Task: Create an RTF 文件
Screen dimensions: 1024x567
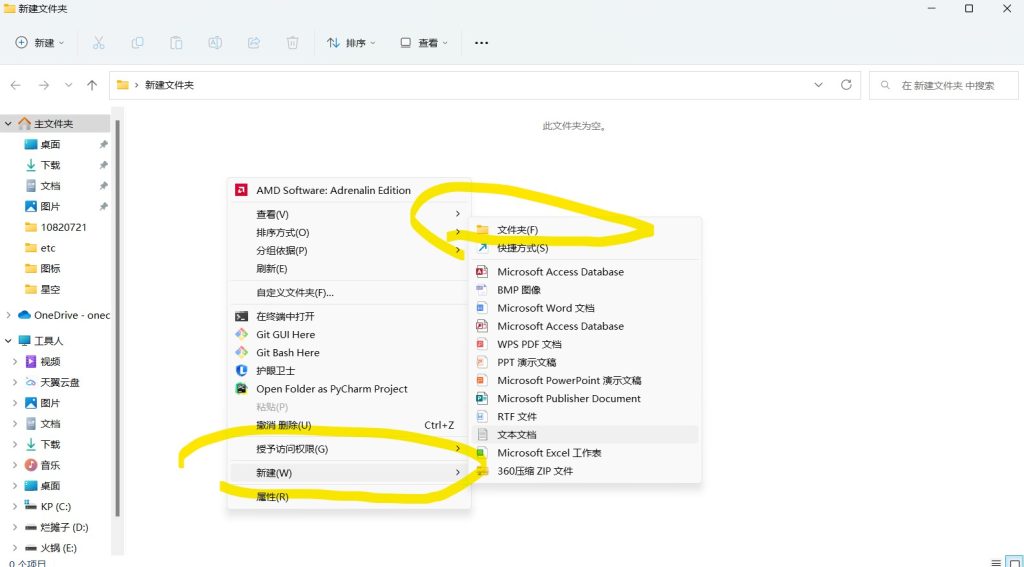Action: click(x=586, y=416)
